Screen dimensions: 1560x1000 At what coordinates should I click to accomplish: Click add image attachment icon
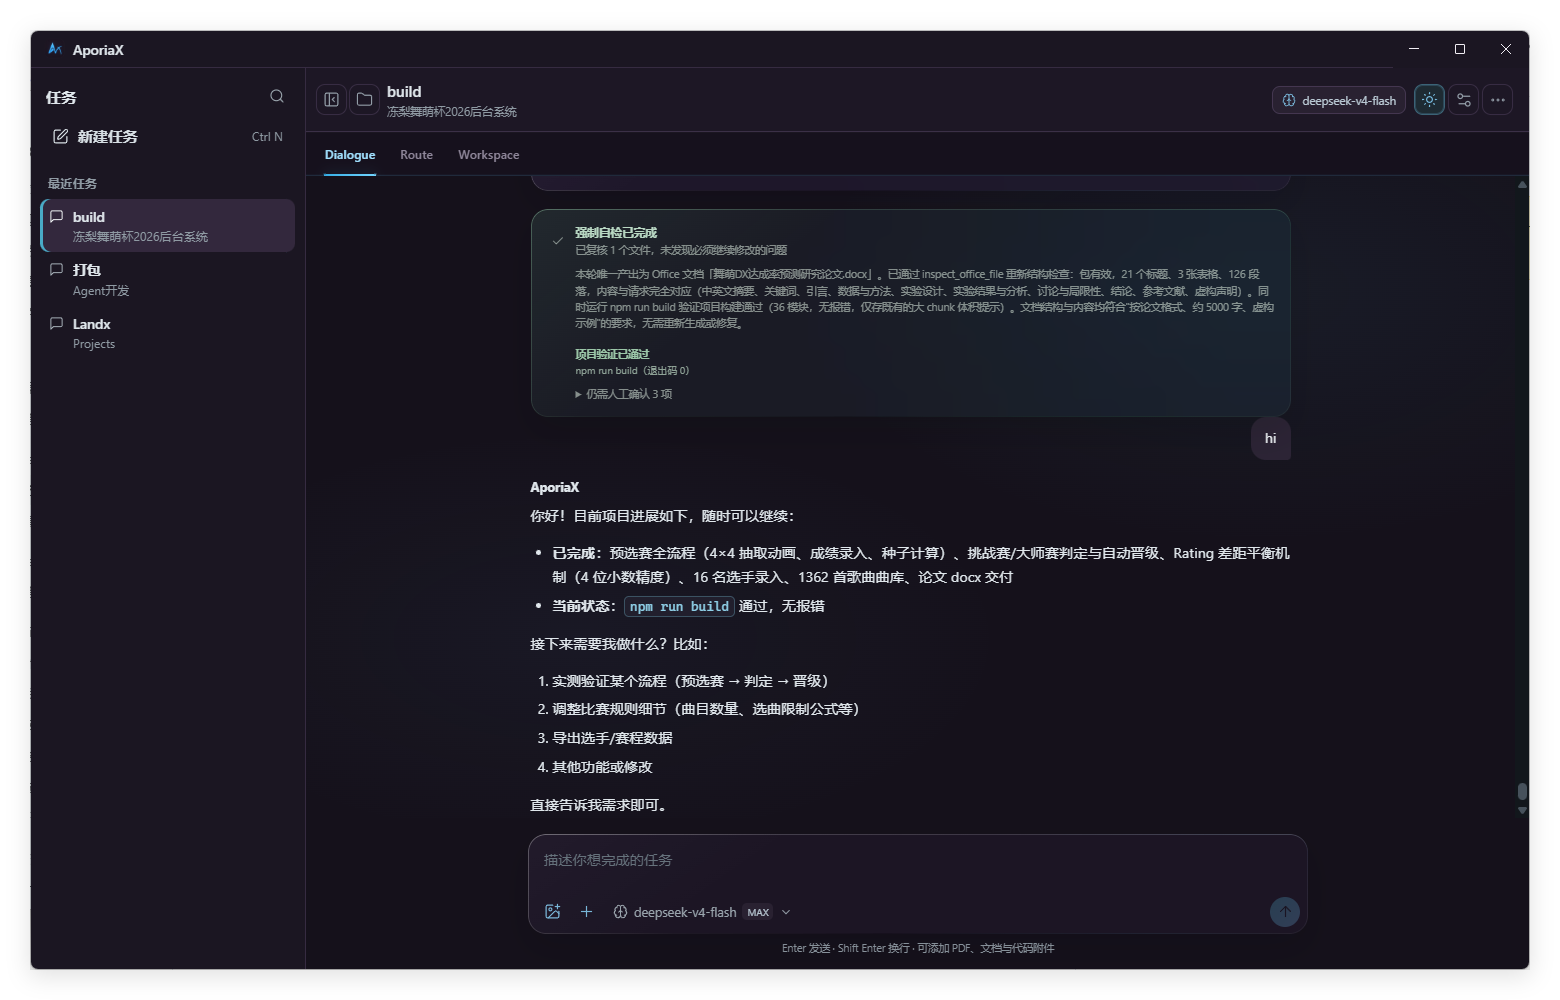552,911
